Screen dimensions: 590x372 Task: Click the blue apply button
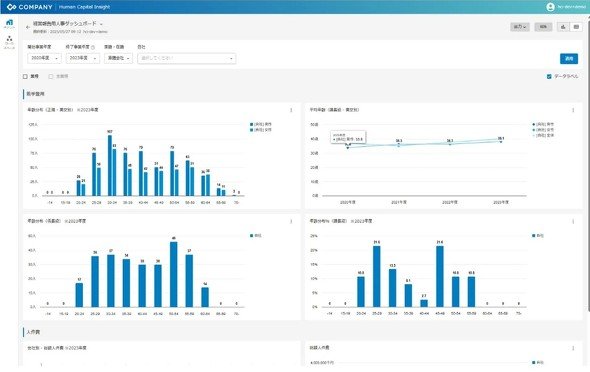point(569,59)
